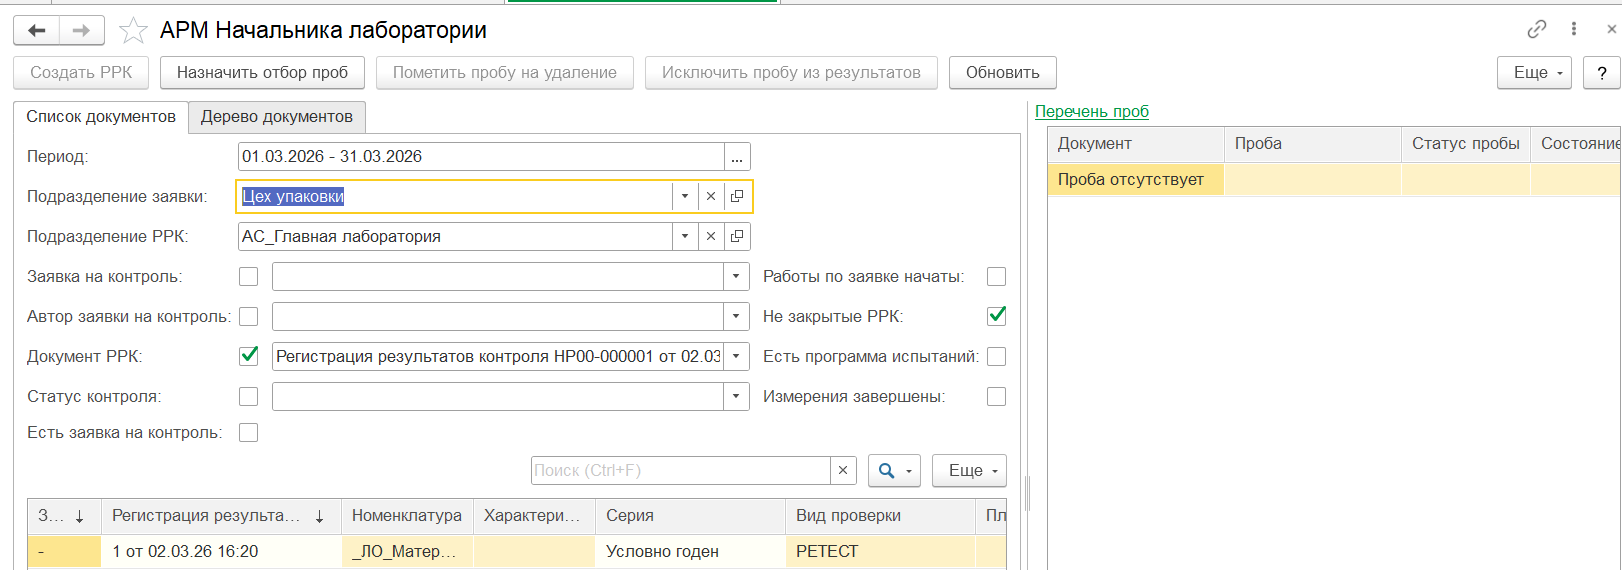
Task: Expand the Подразделение заявки dropdown list
Action: click(685, 196)
